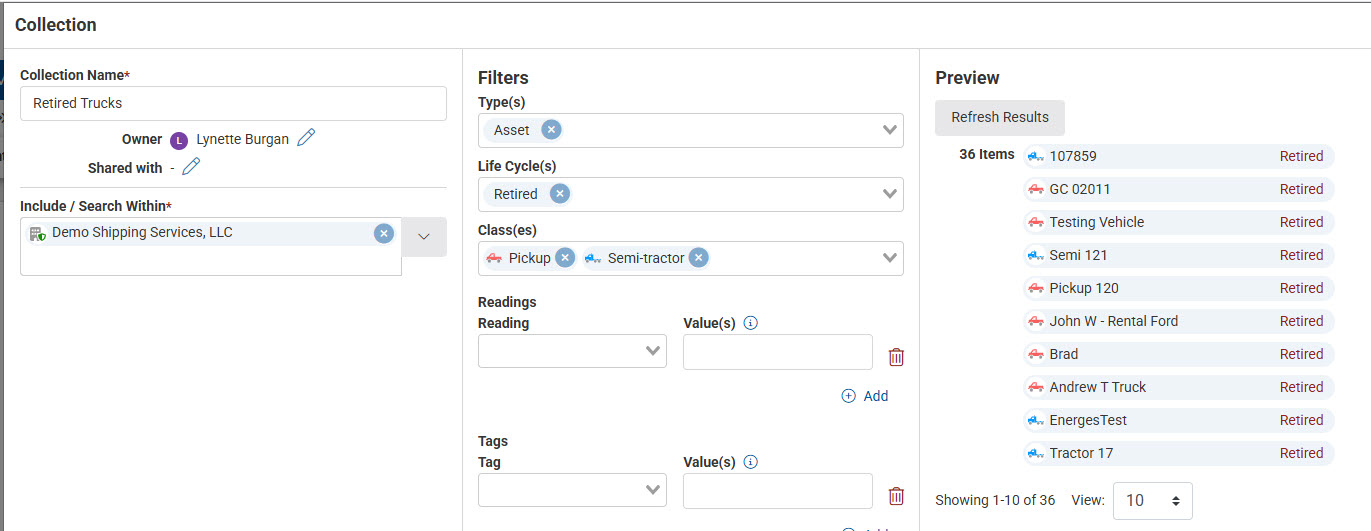This screenshot has width=1371, height=531.
Task: Click Refresh Results button
Action: click(1000, 117)
